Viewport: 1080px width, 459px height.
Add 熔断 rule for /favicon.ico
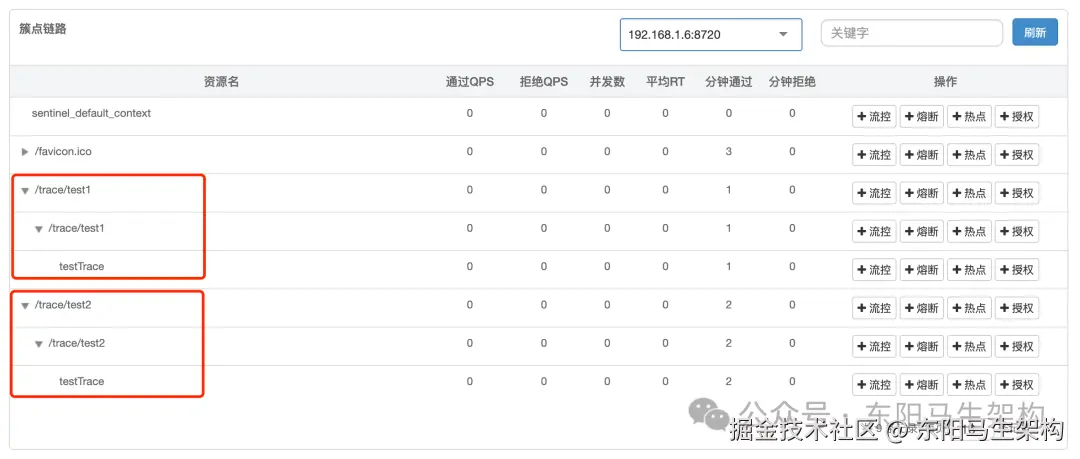(x=921, y=155)
